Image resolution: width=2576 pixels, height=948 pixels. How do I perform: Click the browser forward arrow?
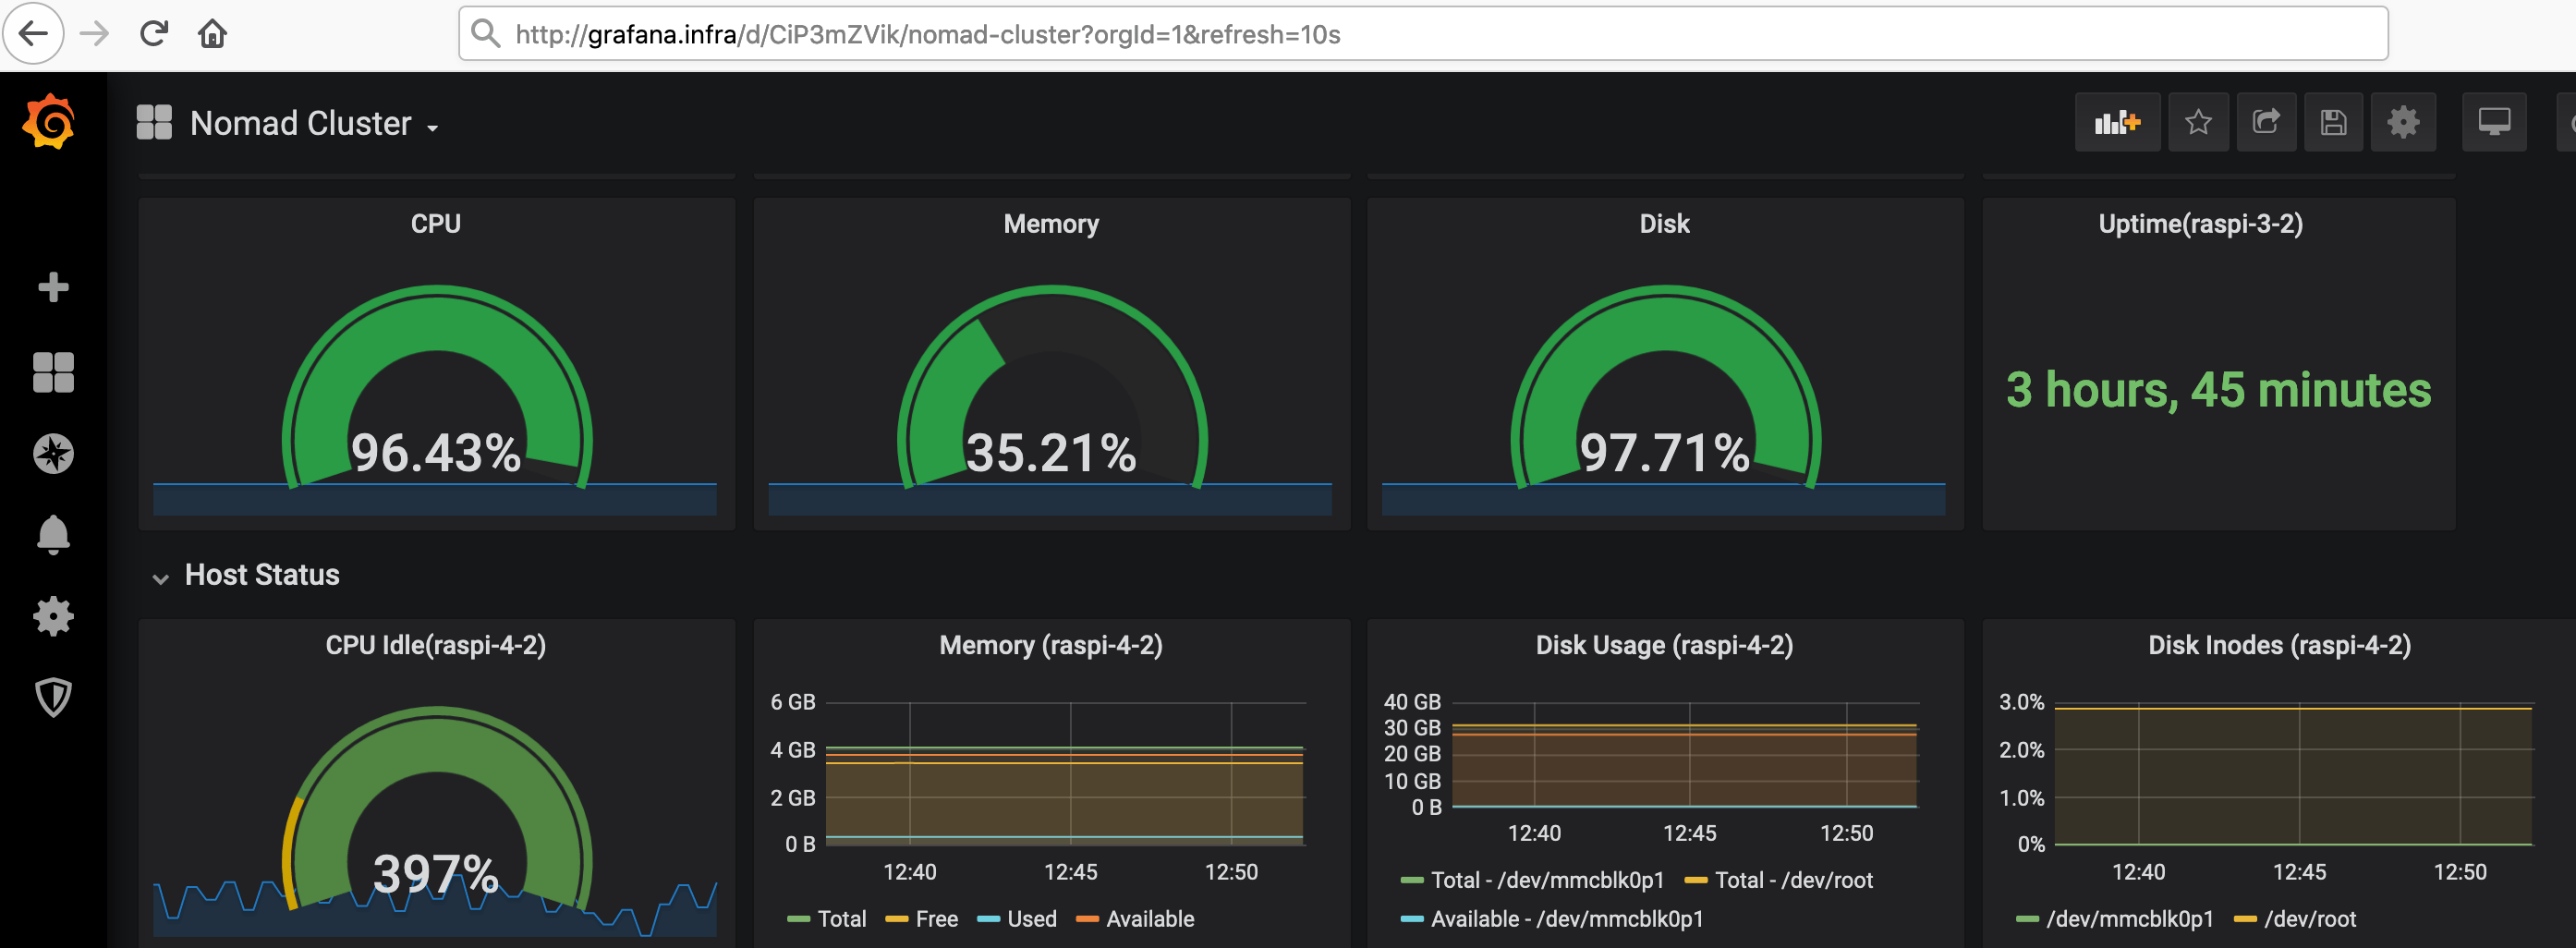94,33
